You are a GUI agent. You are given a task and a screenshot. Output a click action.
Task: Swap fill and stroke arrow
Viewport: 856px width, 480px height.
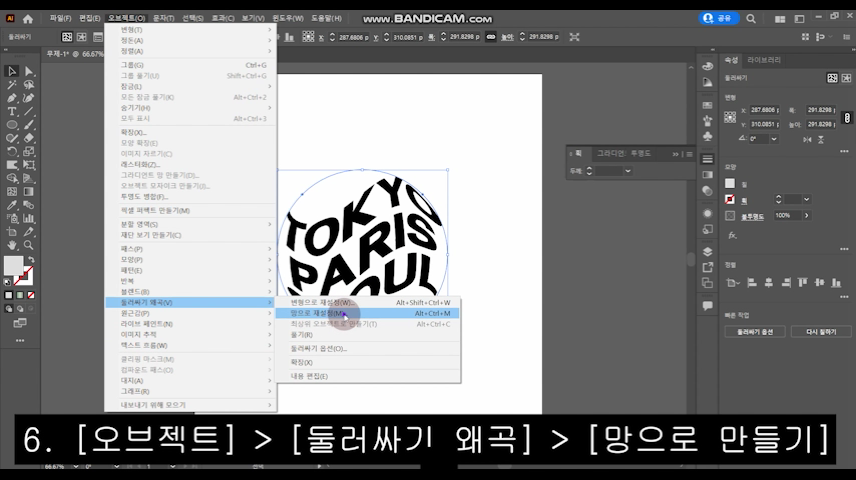point(31,260)
